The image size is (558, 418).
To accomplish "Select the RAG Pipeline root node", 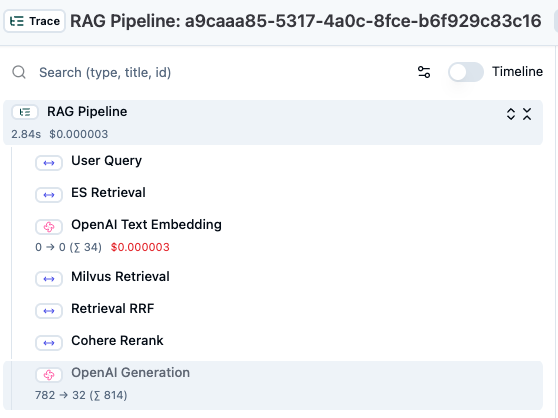I will (273, 122).
